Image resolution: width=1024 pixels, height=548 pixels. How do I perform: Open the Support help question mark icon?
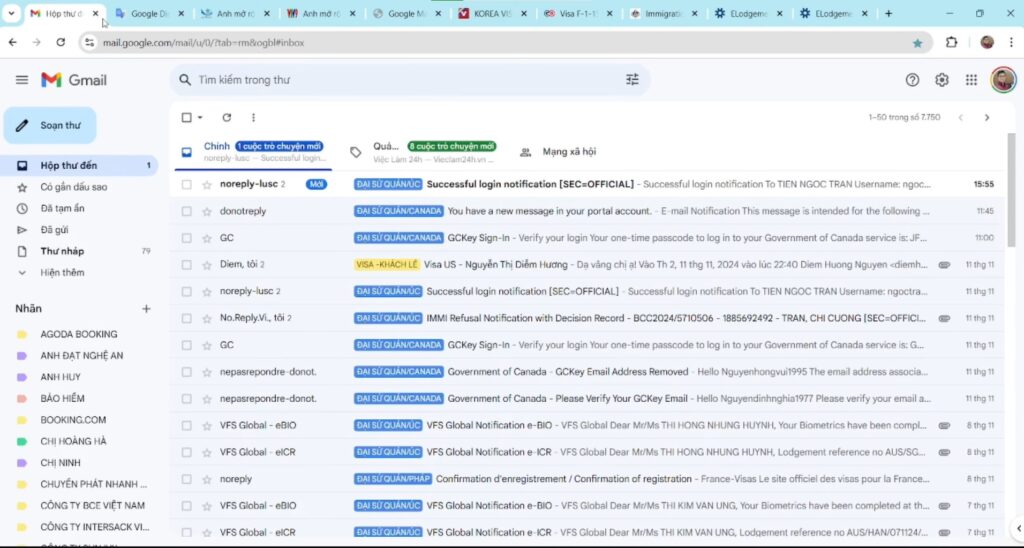pos(912,80)
